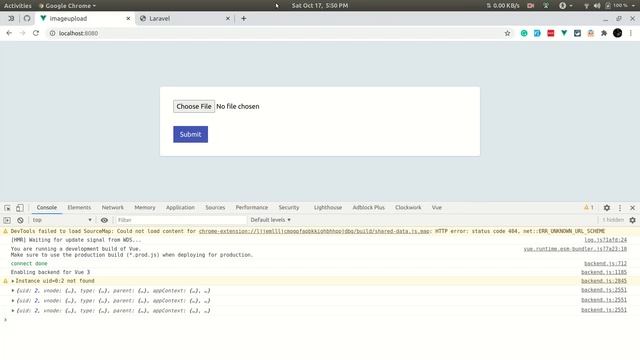Click the blue Submit button

191,134
